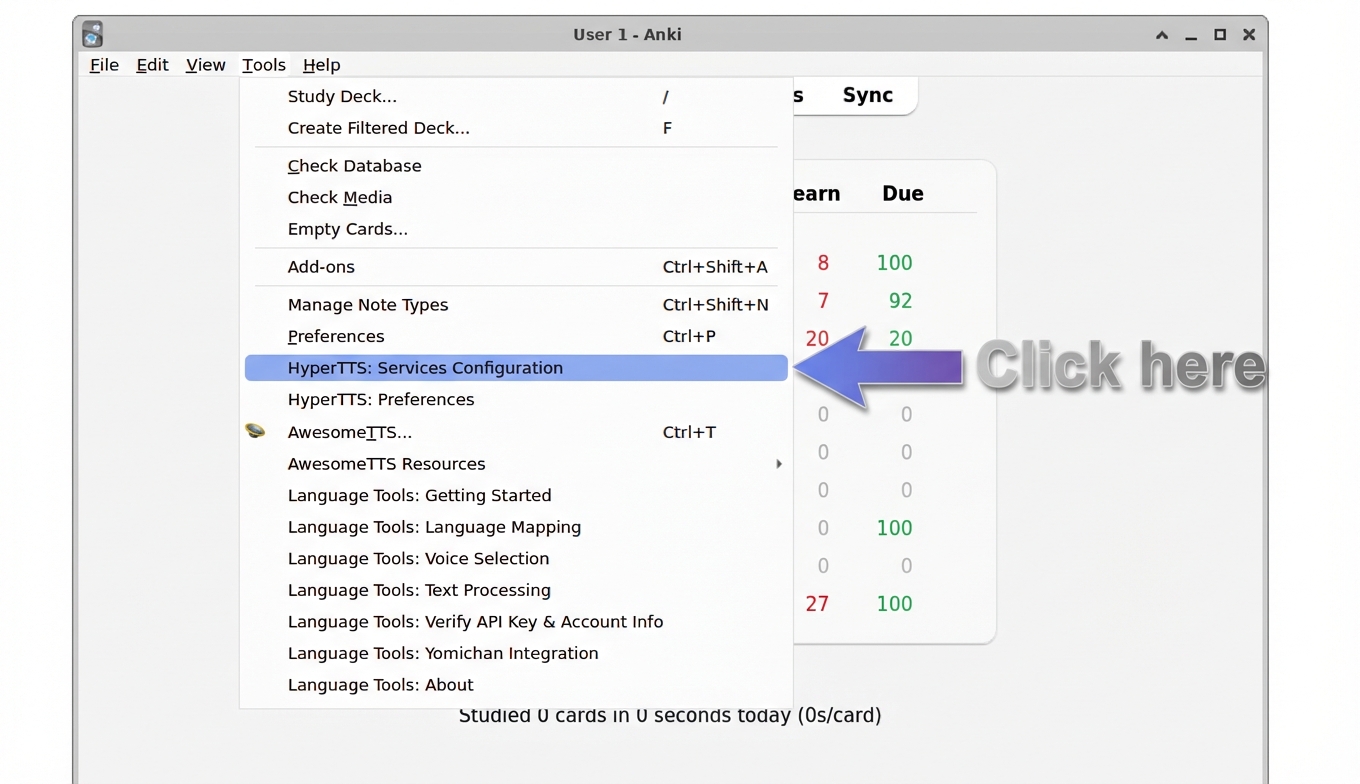Open the Help menu

(321, 64)
